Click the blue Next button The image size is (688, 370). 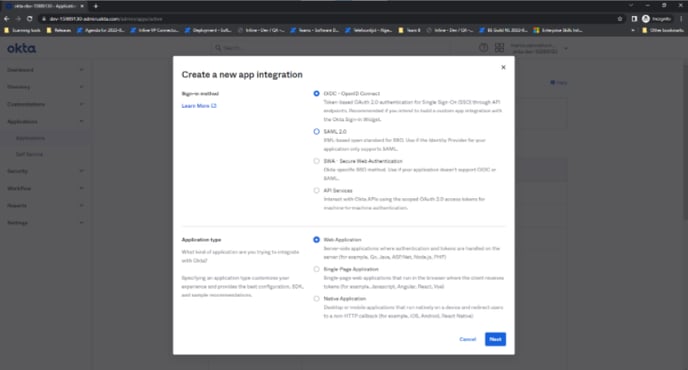(495, 339)
